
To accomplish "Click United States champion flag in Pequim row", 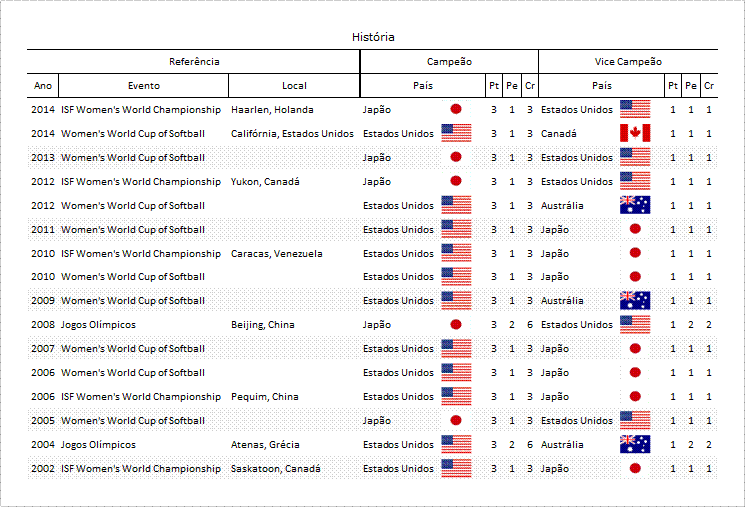I will (456, 397).
